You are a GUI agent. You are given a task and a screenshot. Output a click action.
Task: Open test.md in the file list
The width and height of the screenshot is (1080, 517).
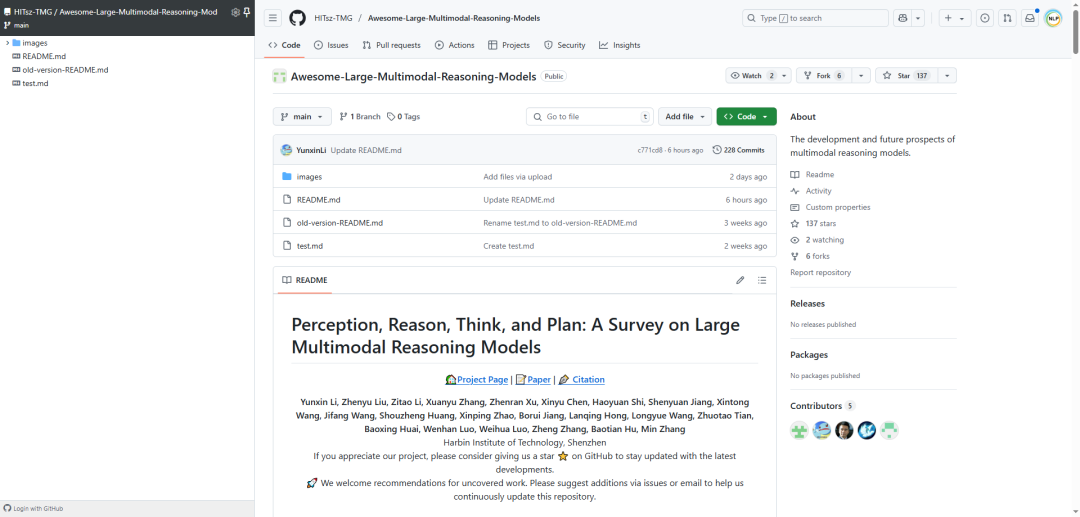tap(310, 246)
